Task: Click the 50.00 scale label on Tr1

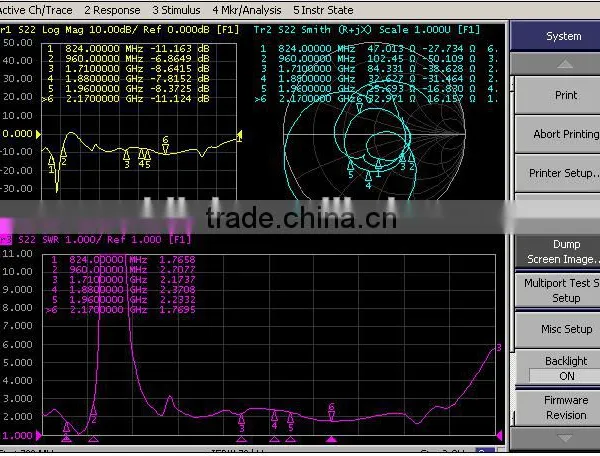Action: point(18,42)
